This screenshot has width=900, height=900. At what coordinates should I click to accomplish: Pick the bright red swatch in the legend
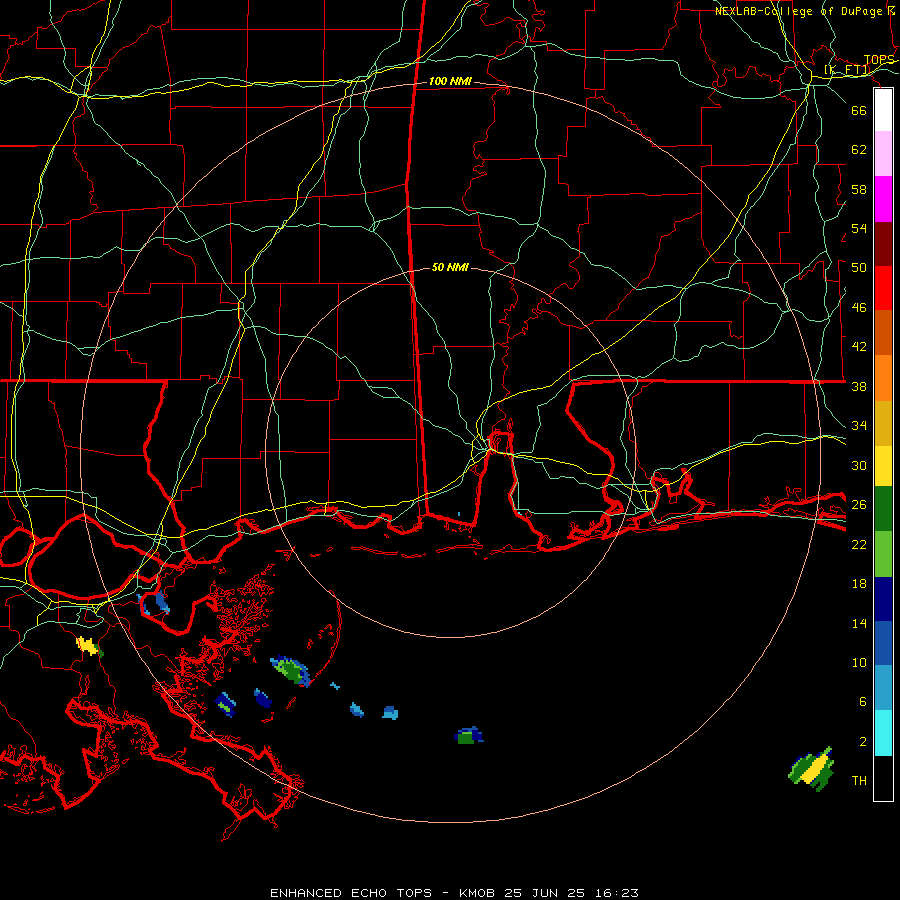coord(883,288)
